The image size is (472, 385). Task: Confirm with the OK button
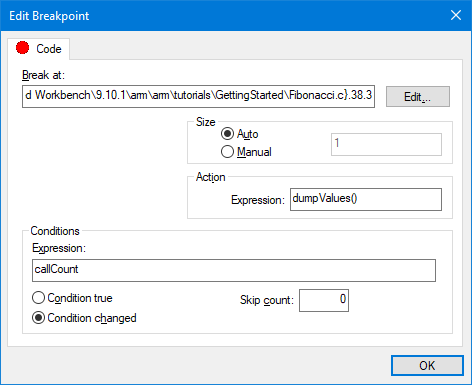coord(427,365)
